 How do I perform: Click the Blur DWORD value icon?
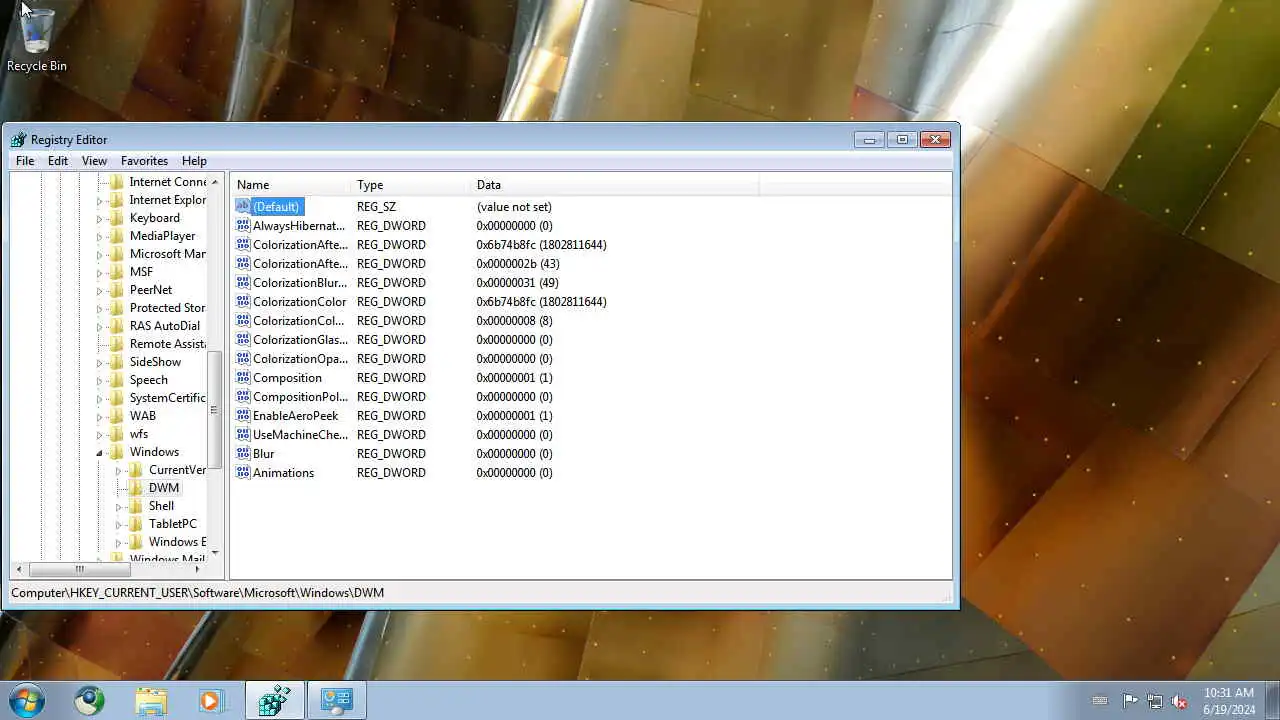(x=243, y=454)
